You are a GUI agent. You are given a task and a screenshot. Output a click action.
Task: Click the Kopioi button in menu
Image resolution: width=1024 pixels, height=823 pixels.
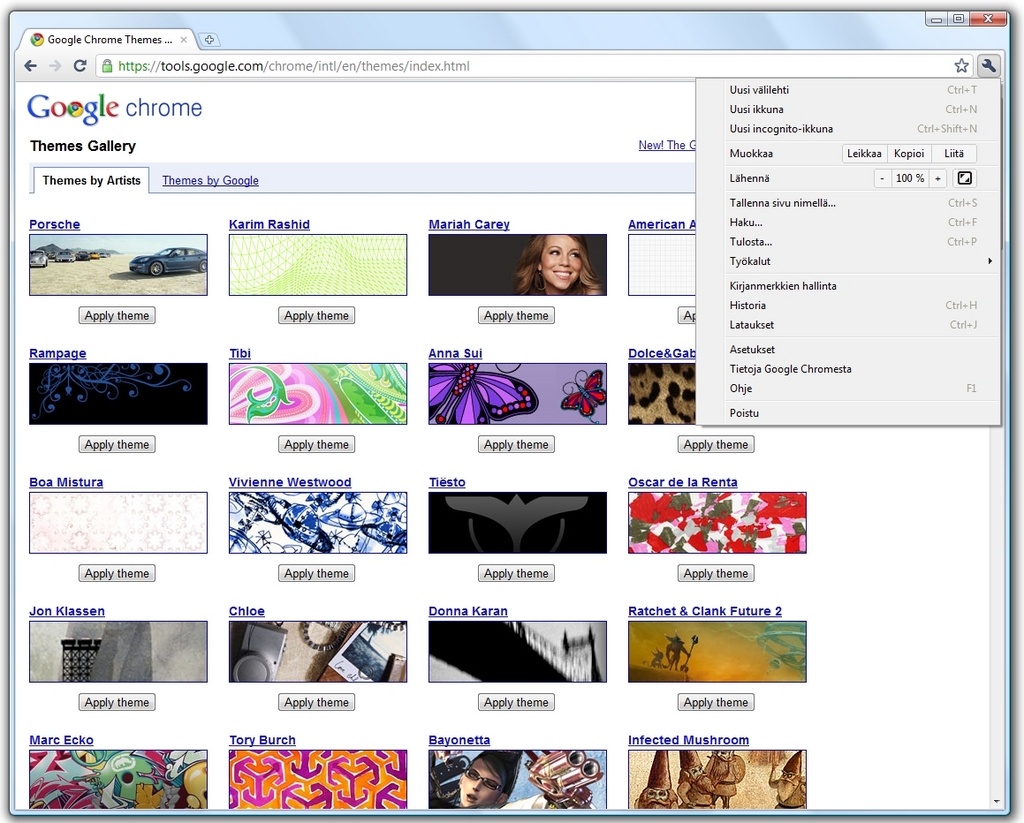908,154
